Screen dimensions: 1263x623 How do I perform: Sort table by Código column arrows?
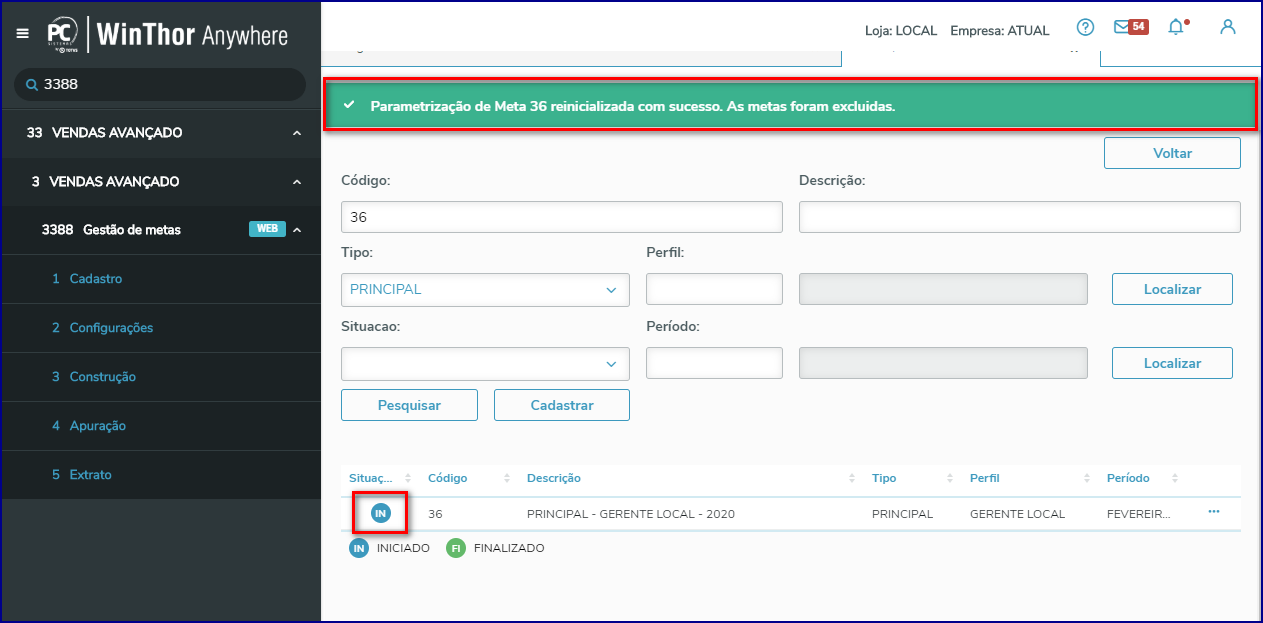click(507, 478)
